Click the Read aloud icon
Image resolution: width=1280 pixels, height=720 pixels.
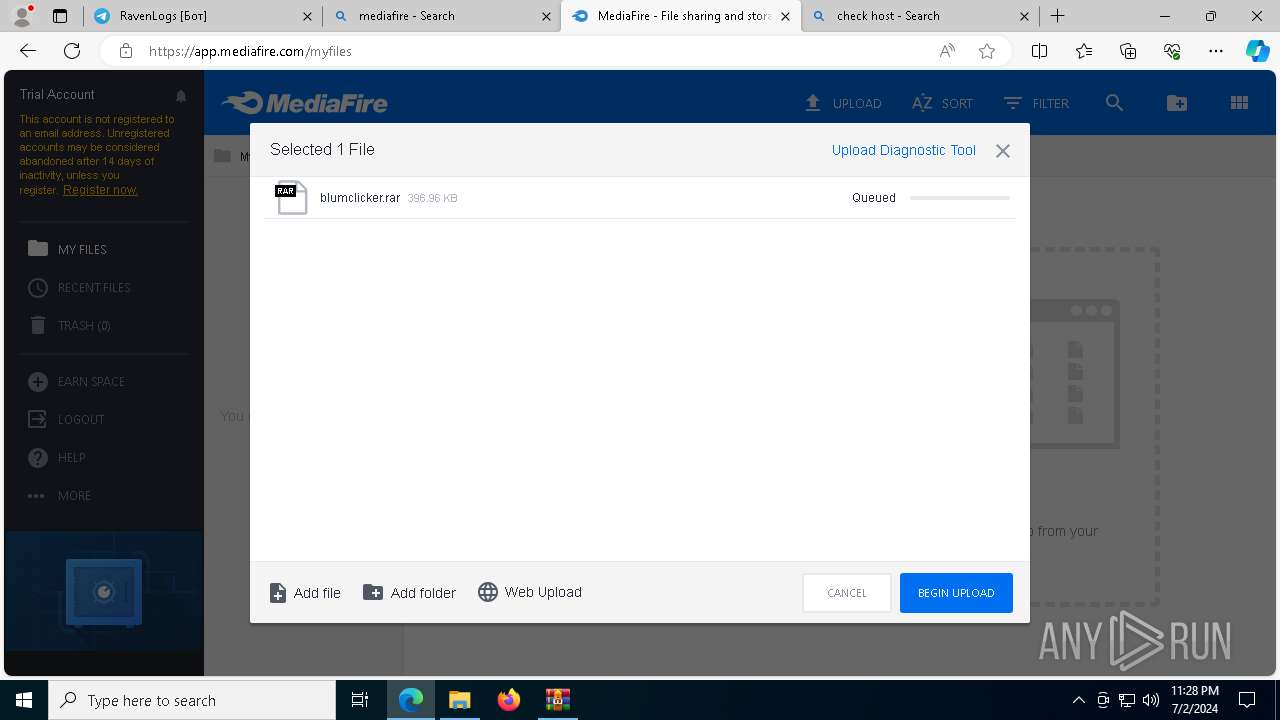click(947, 51)
